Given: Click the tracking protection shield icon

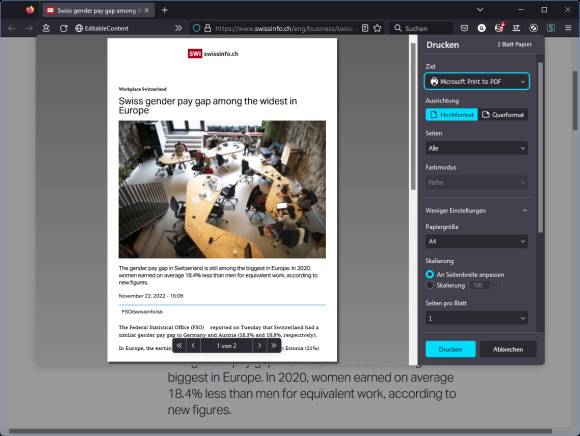Looking at the screenshot, I should [196, 28].
